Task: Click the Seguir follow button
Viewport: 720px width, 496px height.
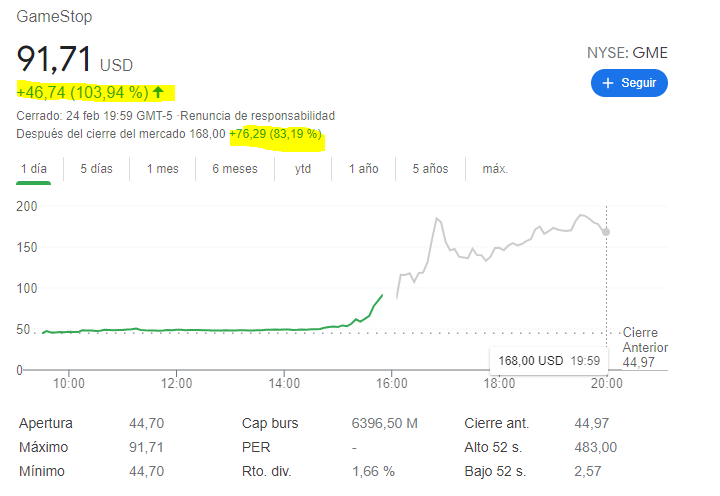Action: pyautogui.click(x=629, y=83)
